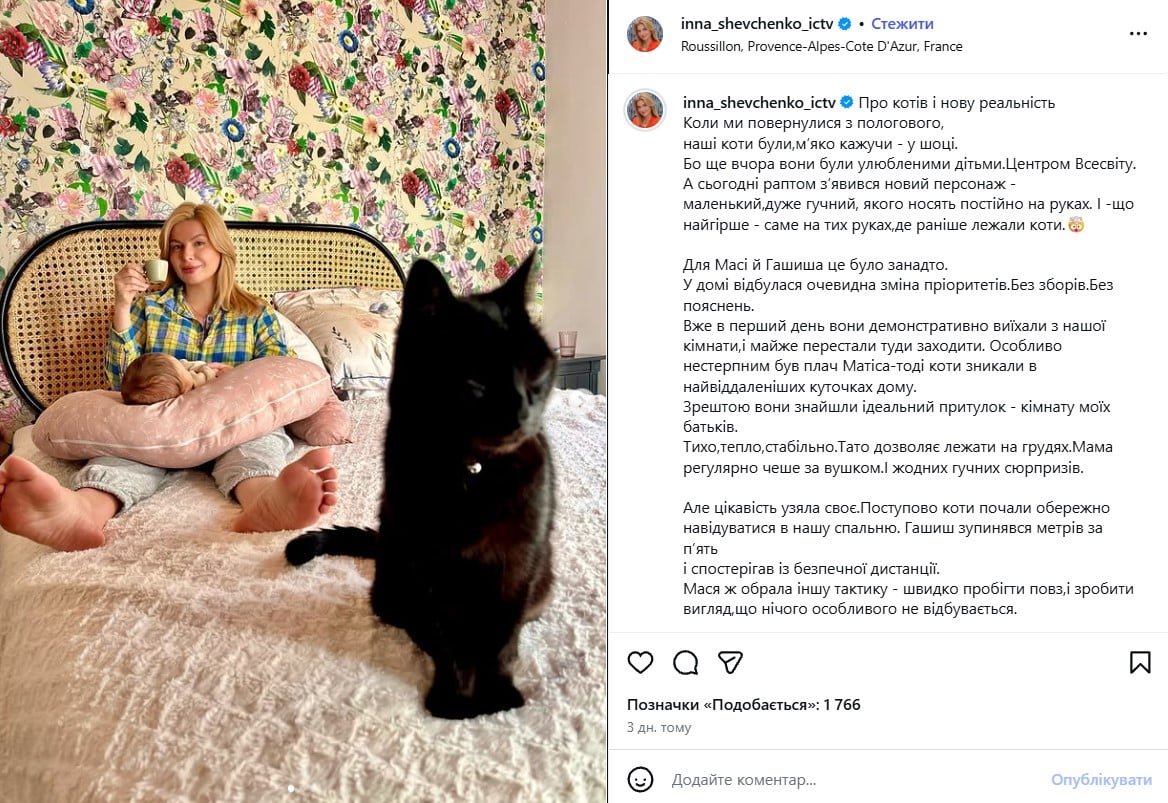The image size is (1168, 803).
Task: Open the emoji picker smiley icon
Action: [641, 779]
